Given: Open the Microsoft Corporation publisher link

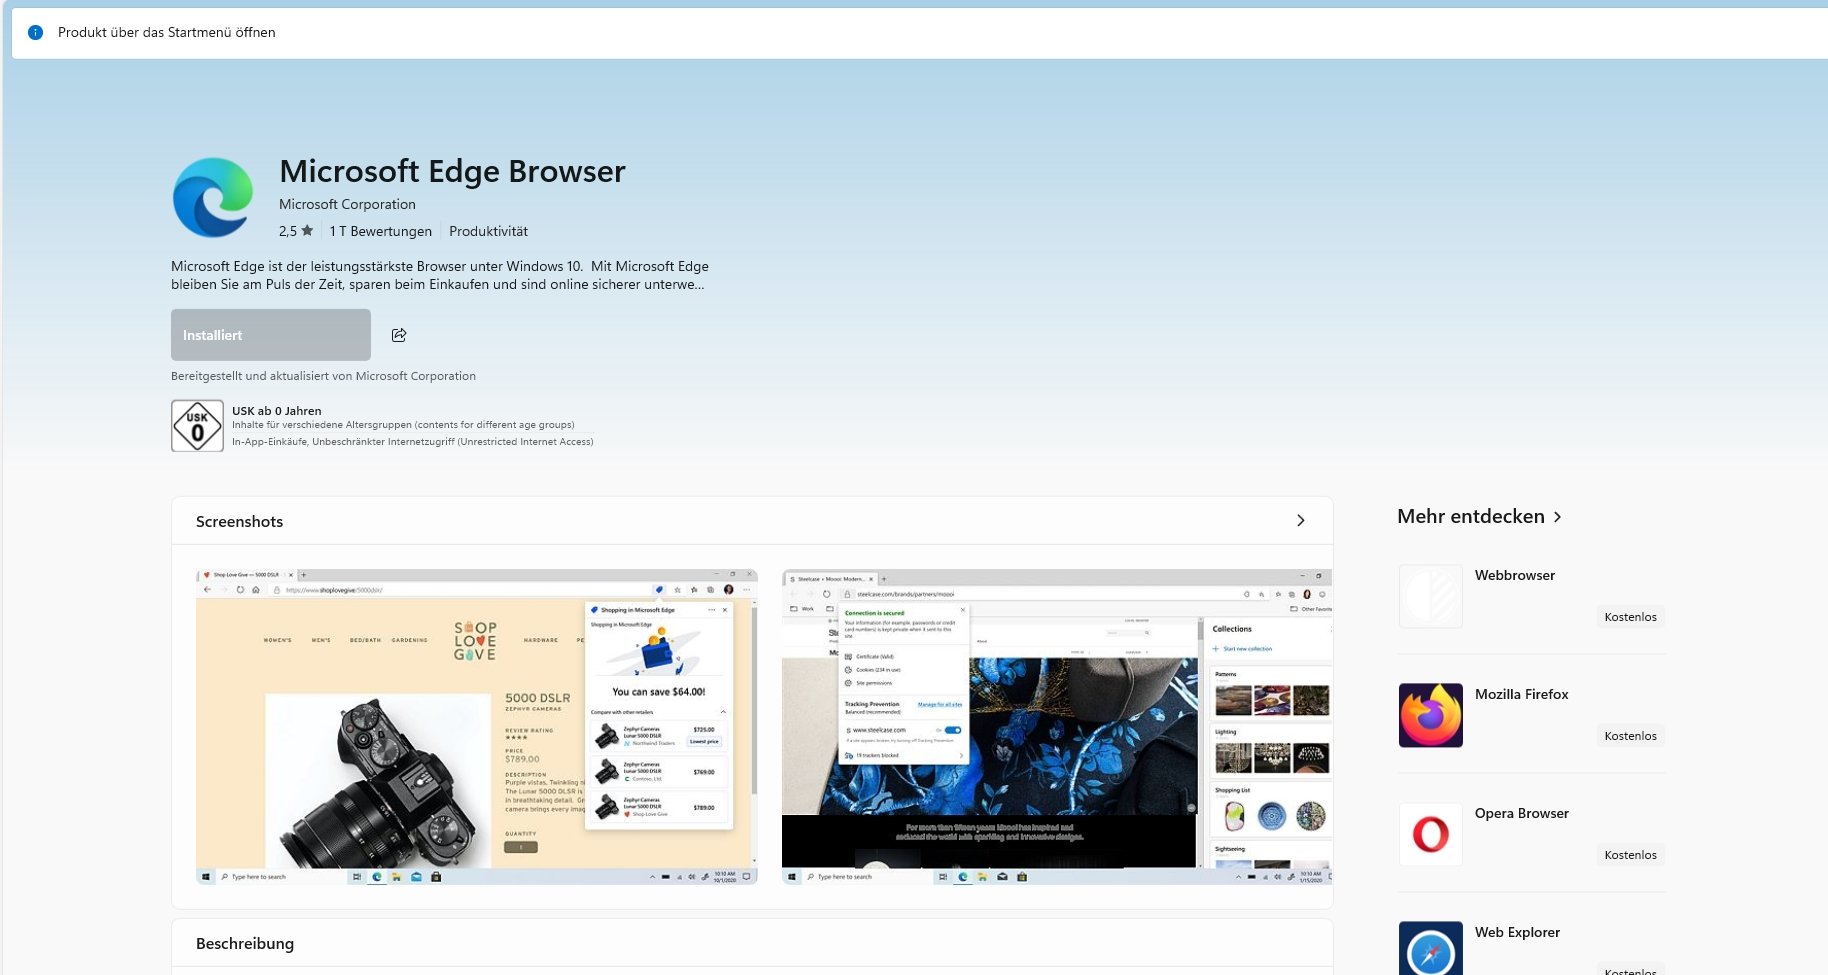Looking at the screenshot, I should 347,204.
